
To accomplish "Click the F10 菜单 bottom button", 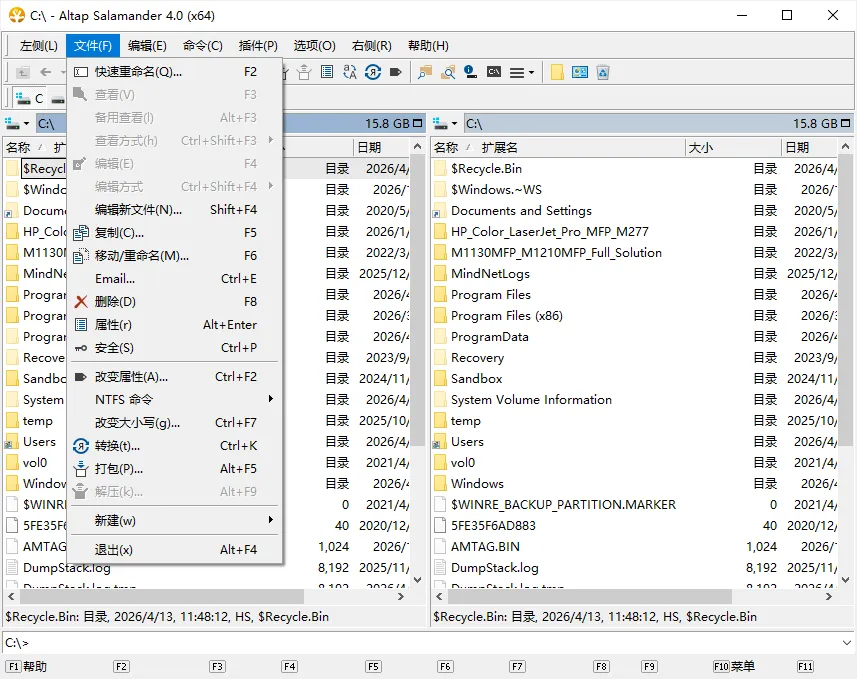I will tap(734, 666).
